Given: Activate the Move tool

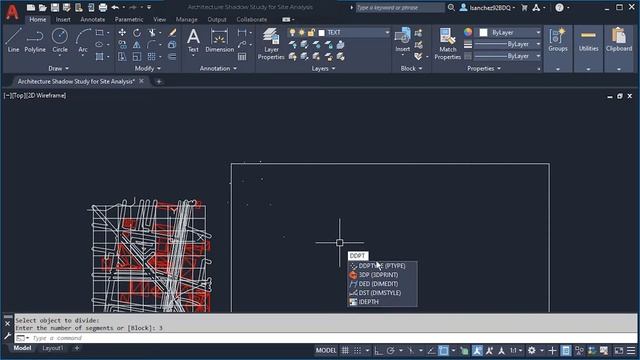Looking at the screenshot, I should pos(122,33).
